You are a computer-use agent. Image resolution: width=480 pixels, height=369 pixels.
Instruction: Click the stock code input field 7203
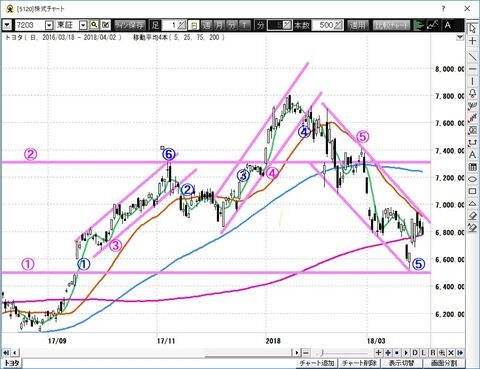(x=29, y=25)
